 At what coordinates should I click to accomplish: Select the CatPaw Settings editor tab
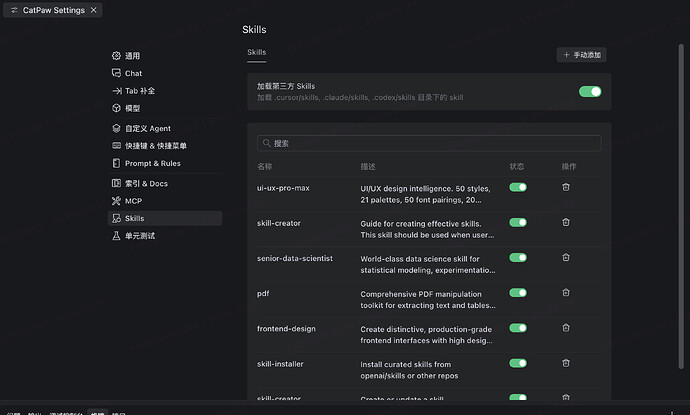(x=53, y=10)
